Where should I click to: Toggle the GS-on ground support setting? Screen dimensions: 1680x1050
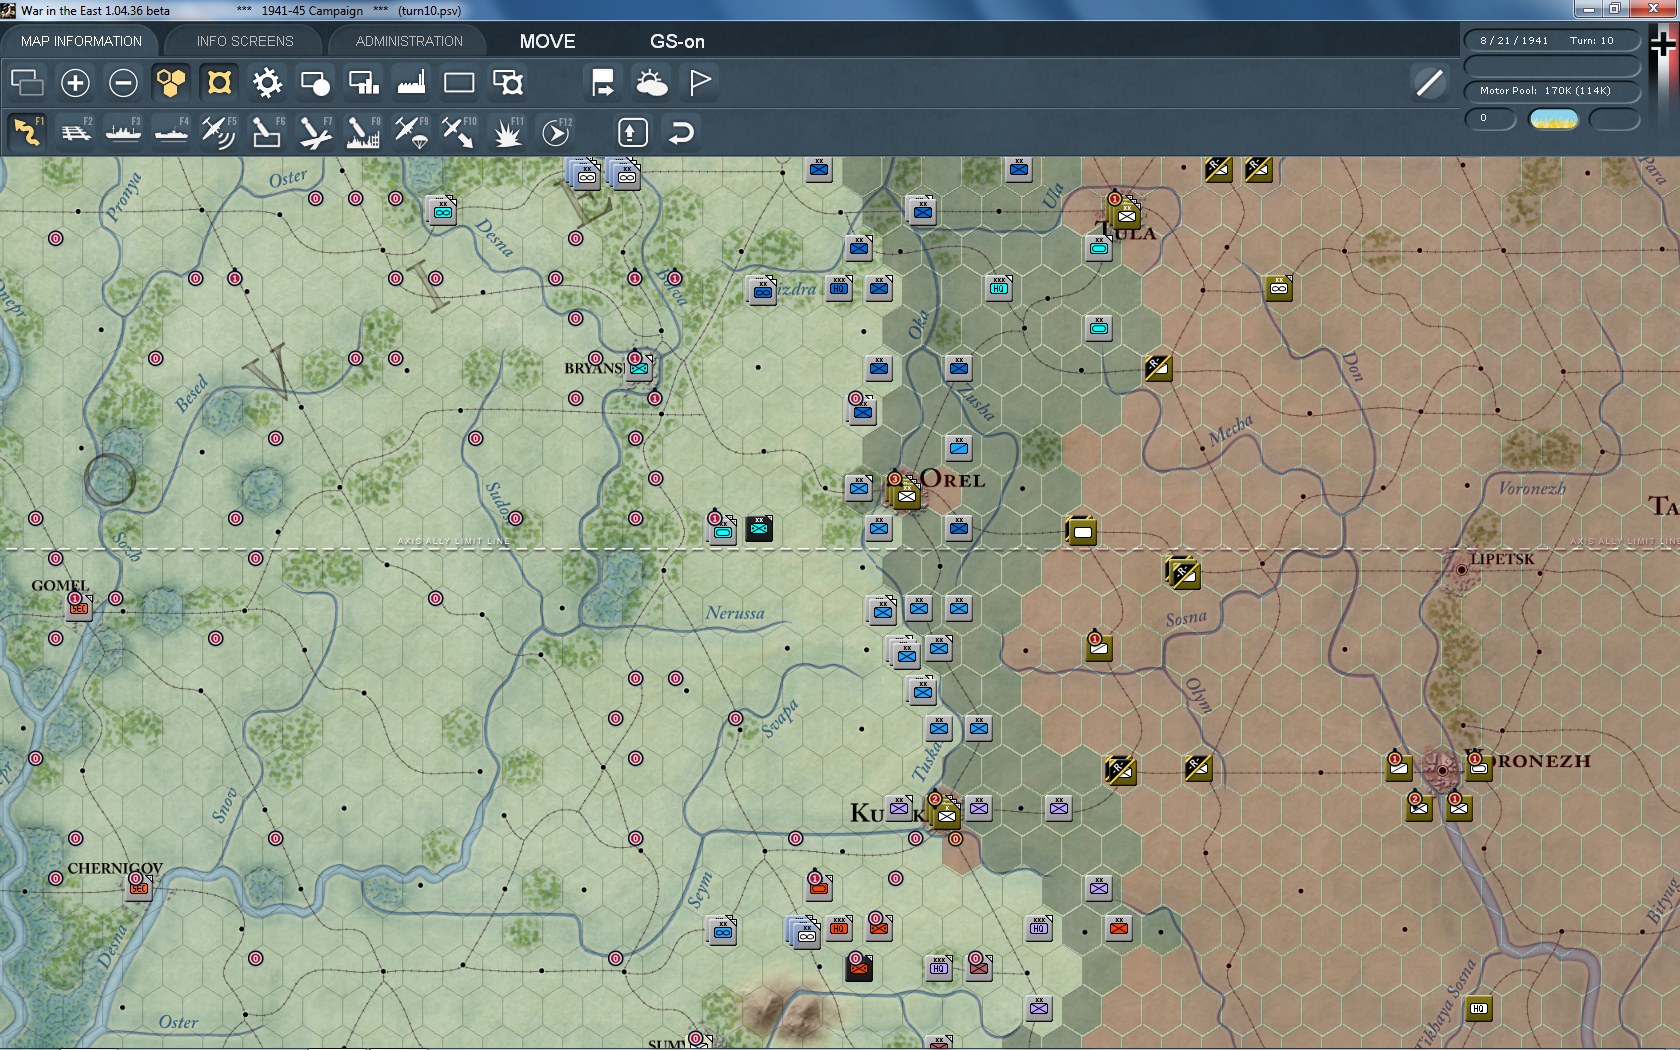[x=677, y=41]
